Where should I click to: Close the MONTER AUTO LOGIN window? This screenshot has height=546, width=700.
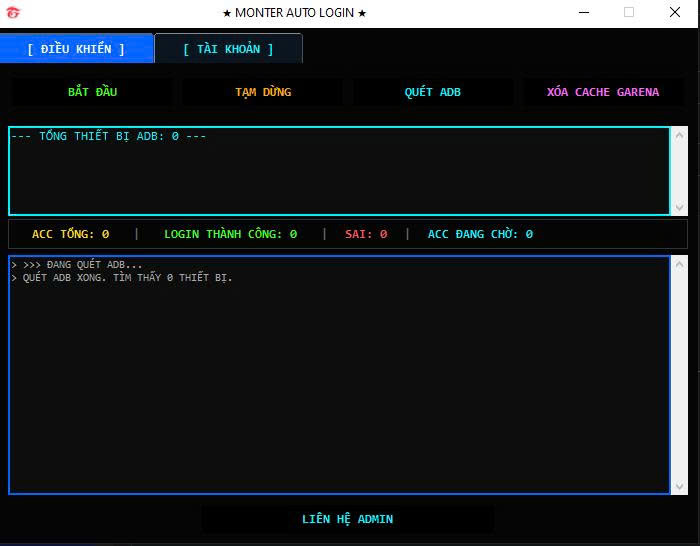675,13
